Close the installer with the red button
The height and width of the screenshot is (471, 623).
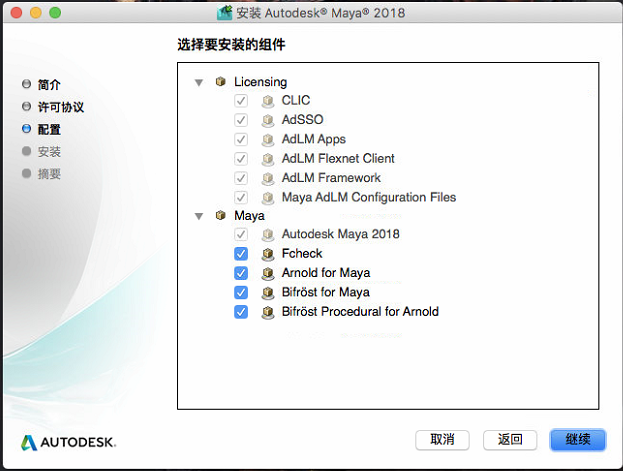[16, 13]
